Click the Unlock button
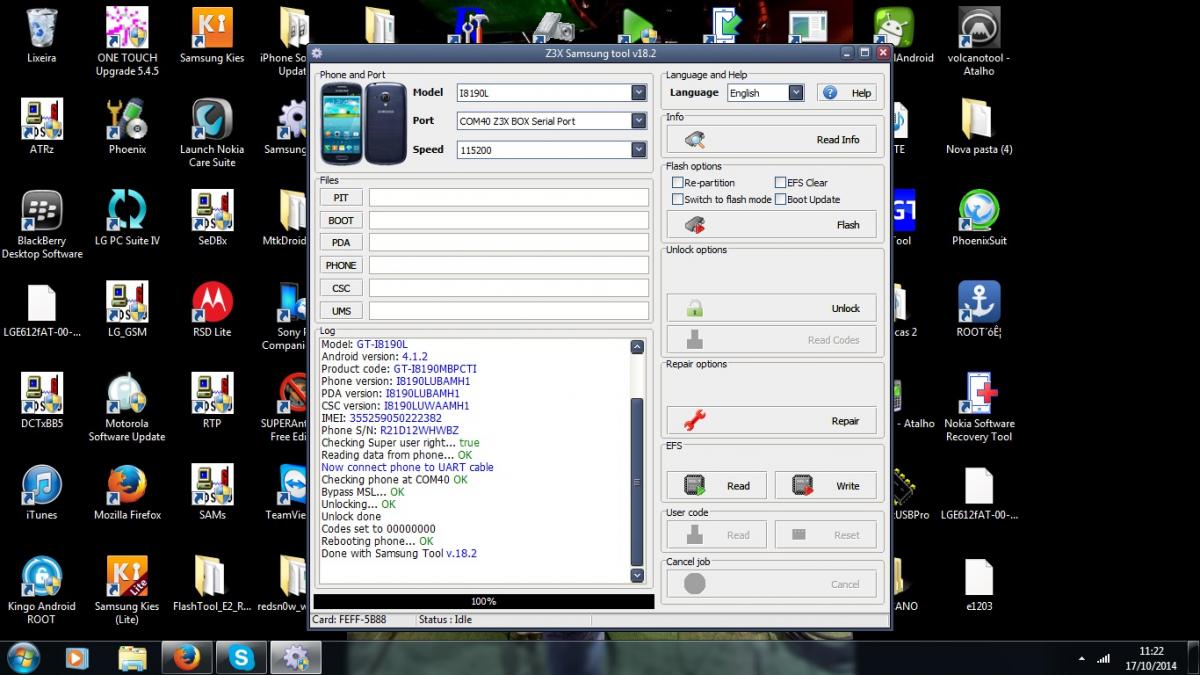This screenshot has width=1200, height=675. (771, 309)
